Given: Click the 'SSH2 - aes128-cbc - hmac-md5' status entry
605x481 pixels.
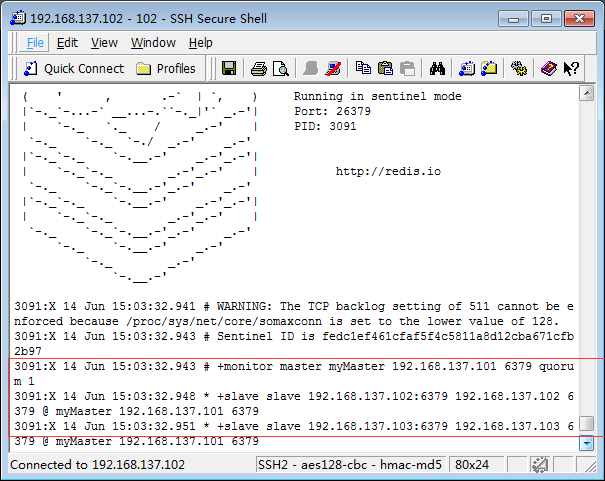Looking at the screenshot, I should [x=350, y=464].
